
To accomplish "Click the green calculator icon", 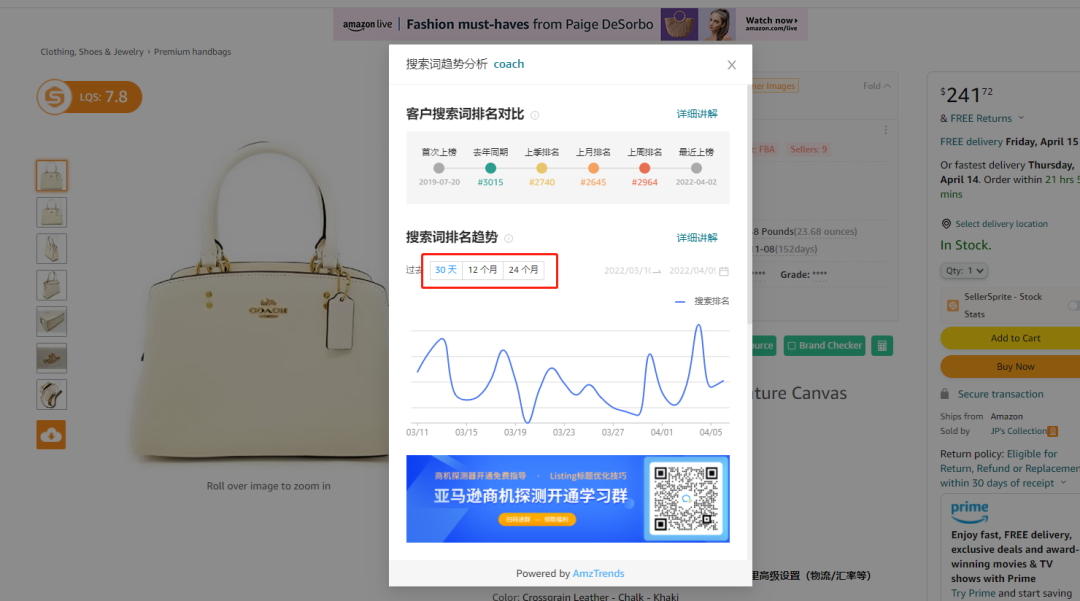I will click(x=882, y=346).
